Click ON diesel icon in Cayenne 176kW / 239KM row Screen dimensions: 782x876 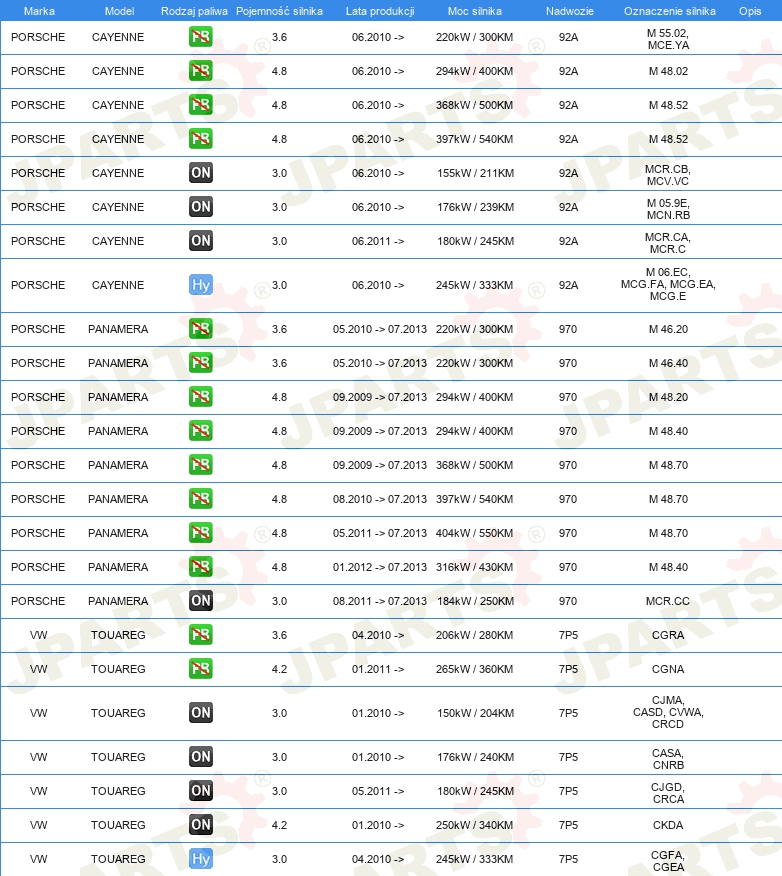click(x=201, y=207)
